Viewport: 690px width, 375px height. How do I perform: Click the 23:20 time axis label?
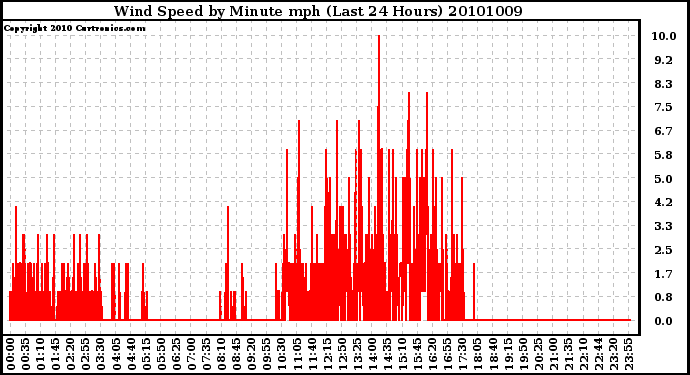point(613,355)
